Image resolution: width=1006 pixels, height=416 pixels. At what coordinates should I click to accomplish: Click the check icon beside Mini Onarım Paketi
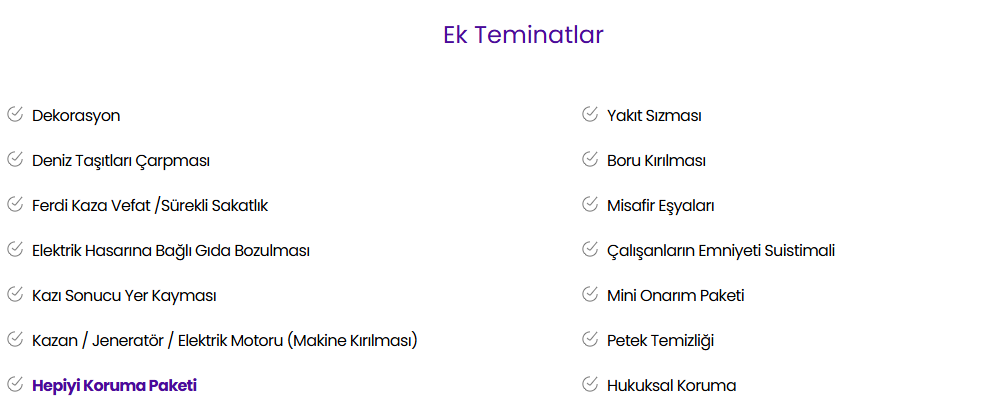590,294
